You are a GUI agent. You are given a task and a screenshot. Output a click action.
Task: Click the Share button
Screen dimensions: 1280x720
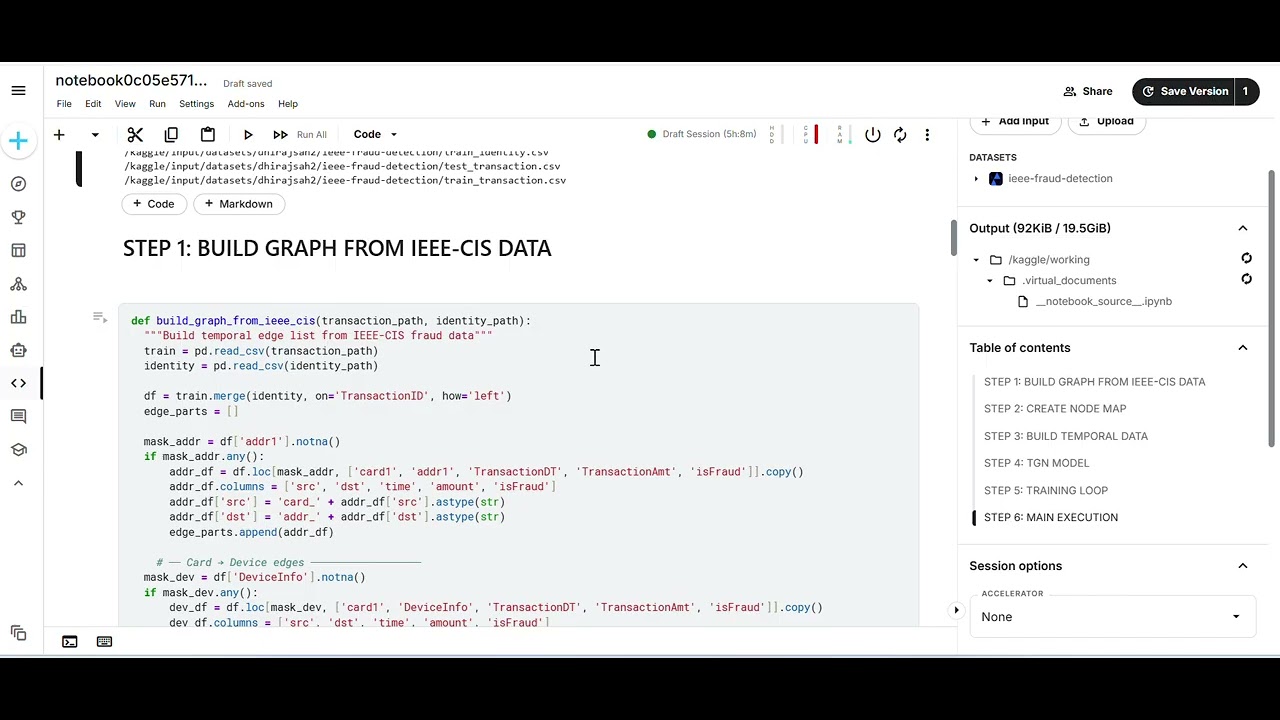[1087, 91]
